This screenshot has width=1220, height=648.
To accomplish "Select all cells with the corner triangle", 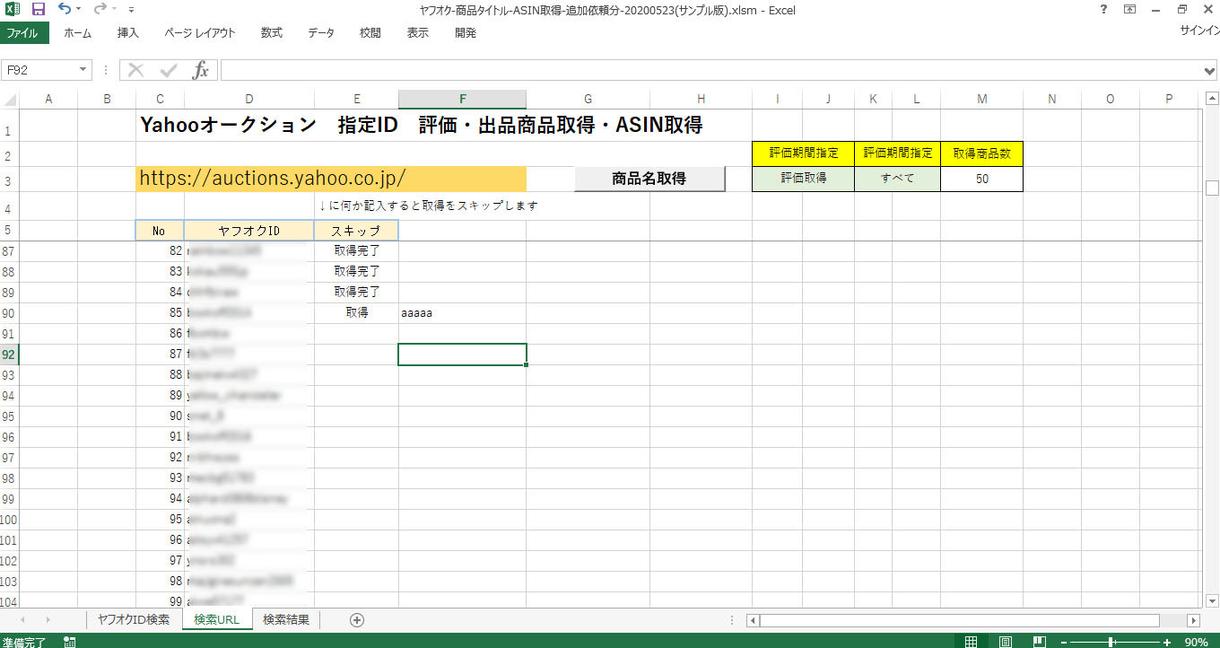I will 9,99.
